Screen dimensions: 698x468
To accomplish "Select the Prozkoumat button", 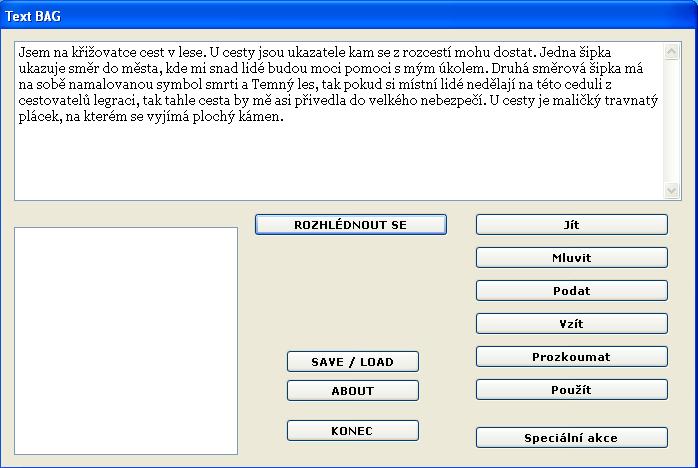I will (x=572, y=356).
